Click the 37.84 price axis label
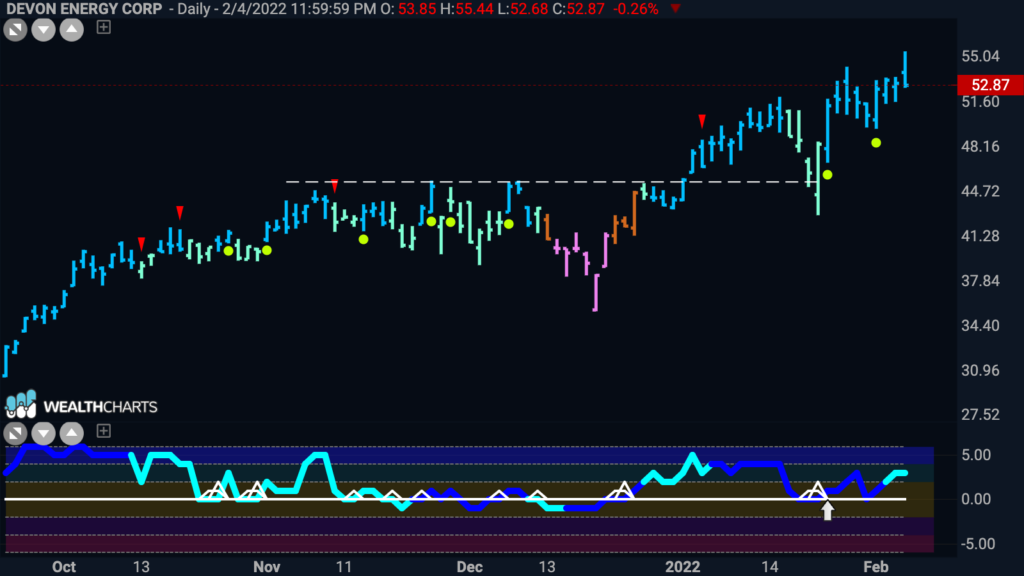 point(980,281)
